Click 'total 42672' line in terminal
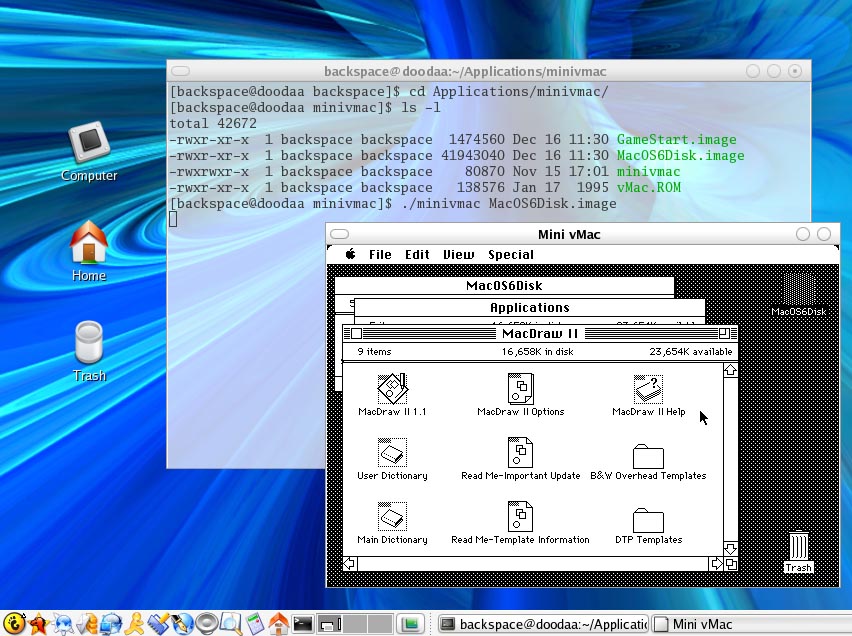Image resolution: width=852 pixels, height=636 pixels. (x=213, y=123)
